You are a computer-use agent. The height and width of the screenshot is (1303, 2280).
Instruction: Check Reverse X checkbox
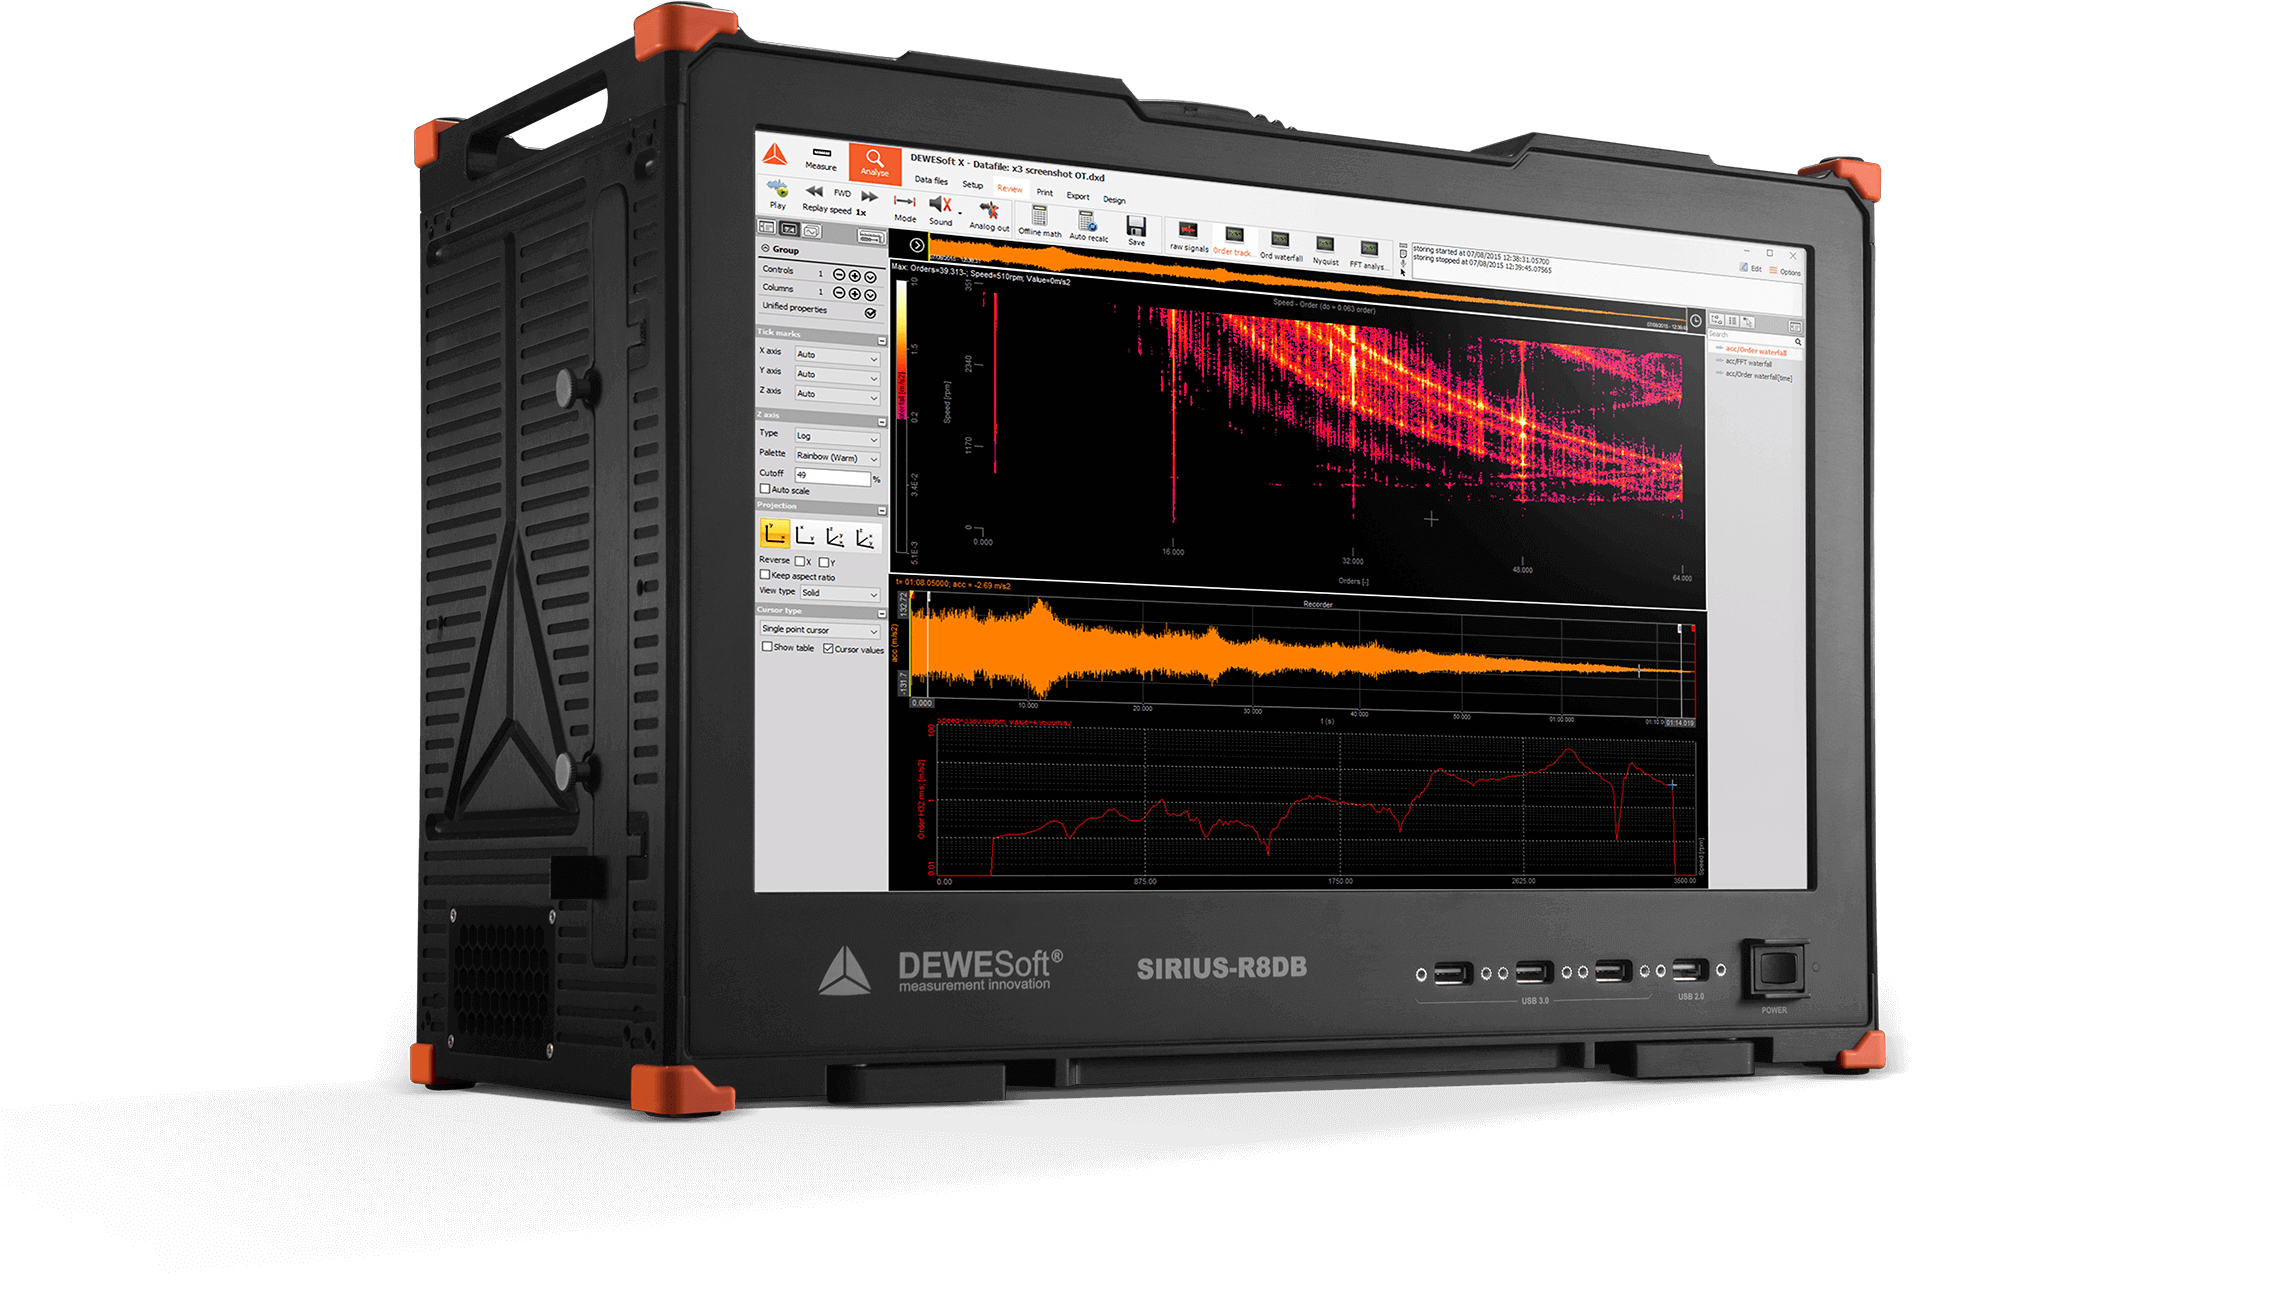800,561
